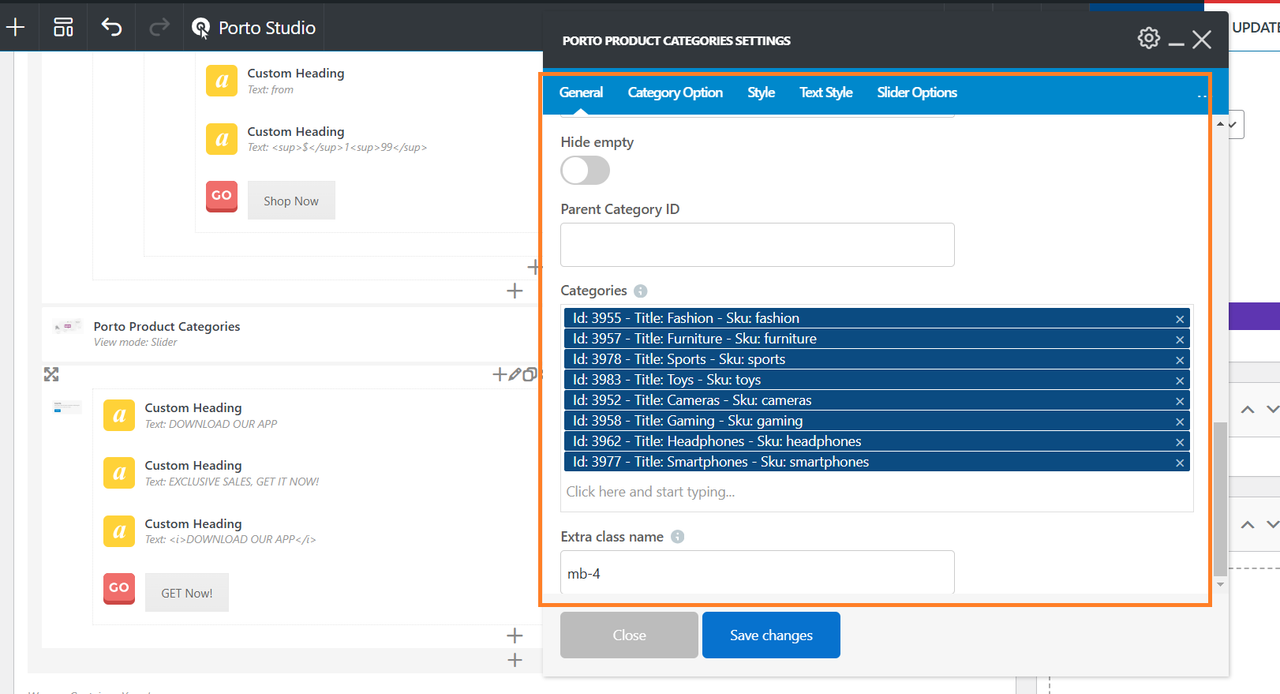
Task: Select the 'DOWNLOAD OUR APP' Custom Heading icon
Action: pos(119,415)
